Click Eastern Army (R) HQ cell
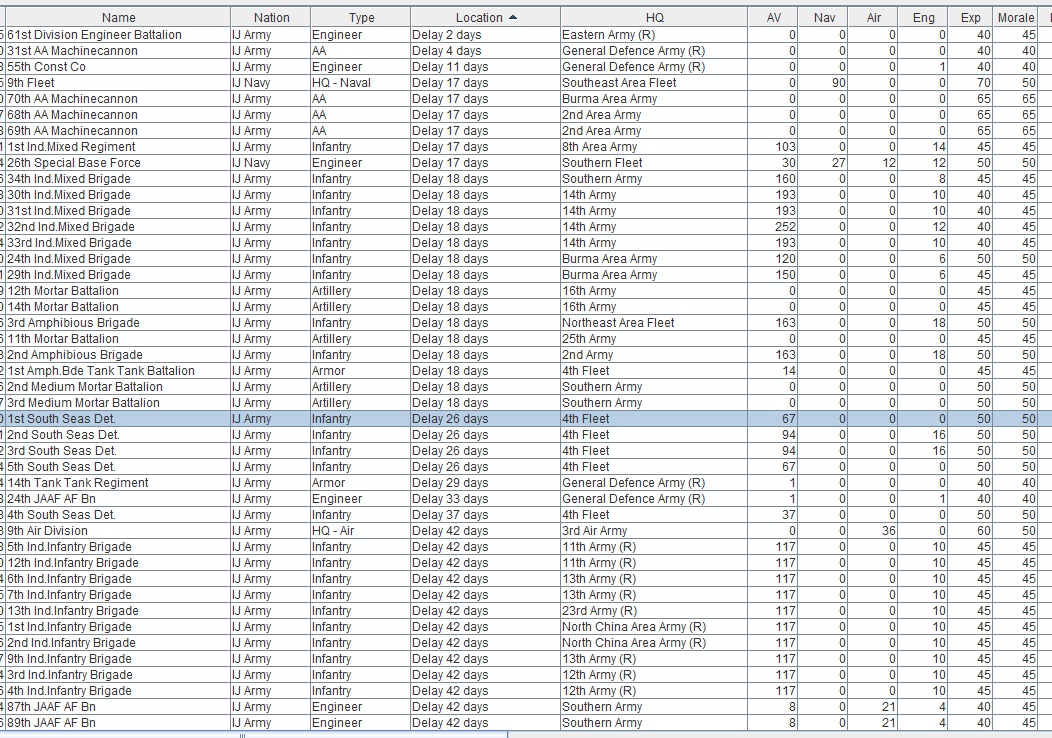 click(654, 35)
